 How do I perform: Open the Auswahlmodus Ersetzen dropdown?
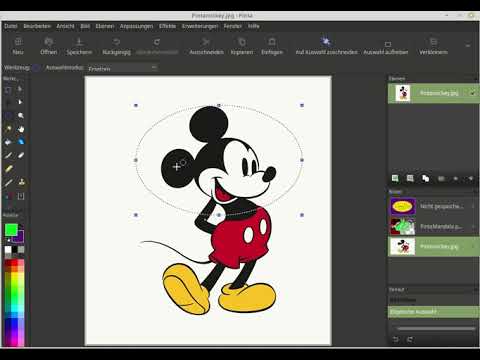[x=122, y=68]
